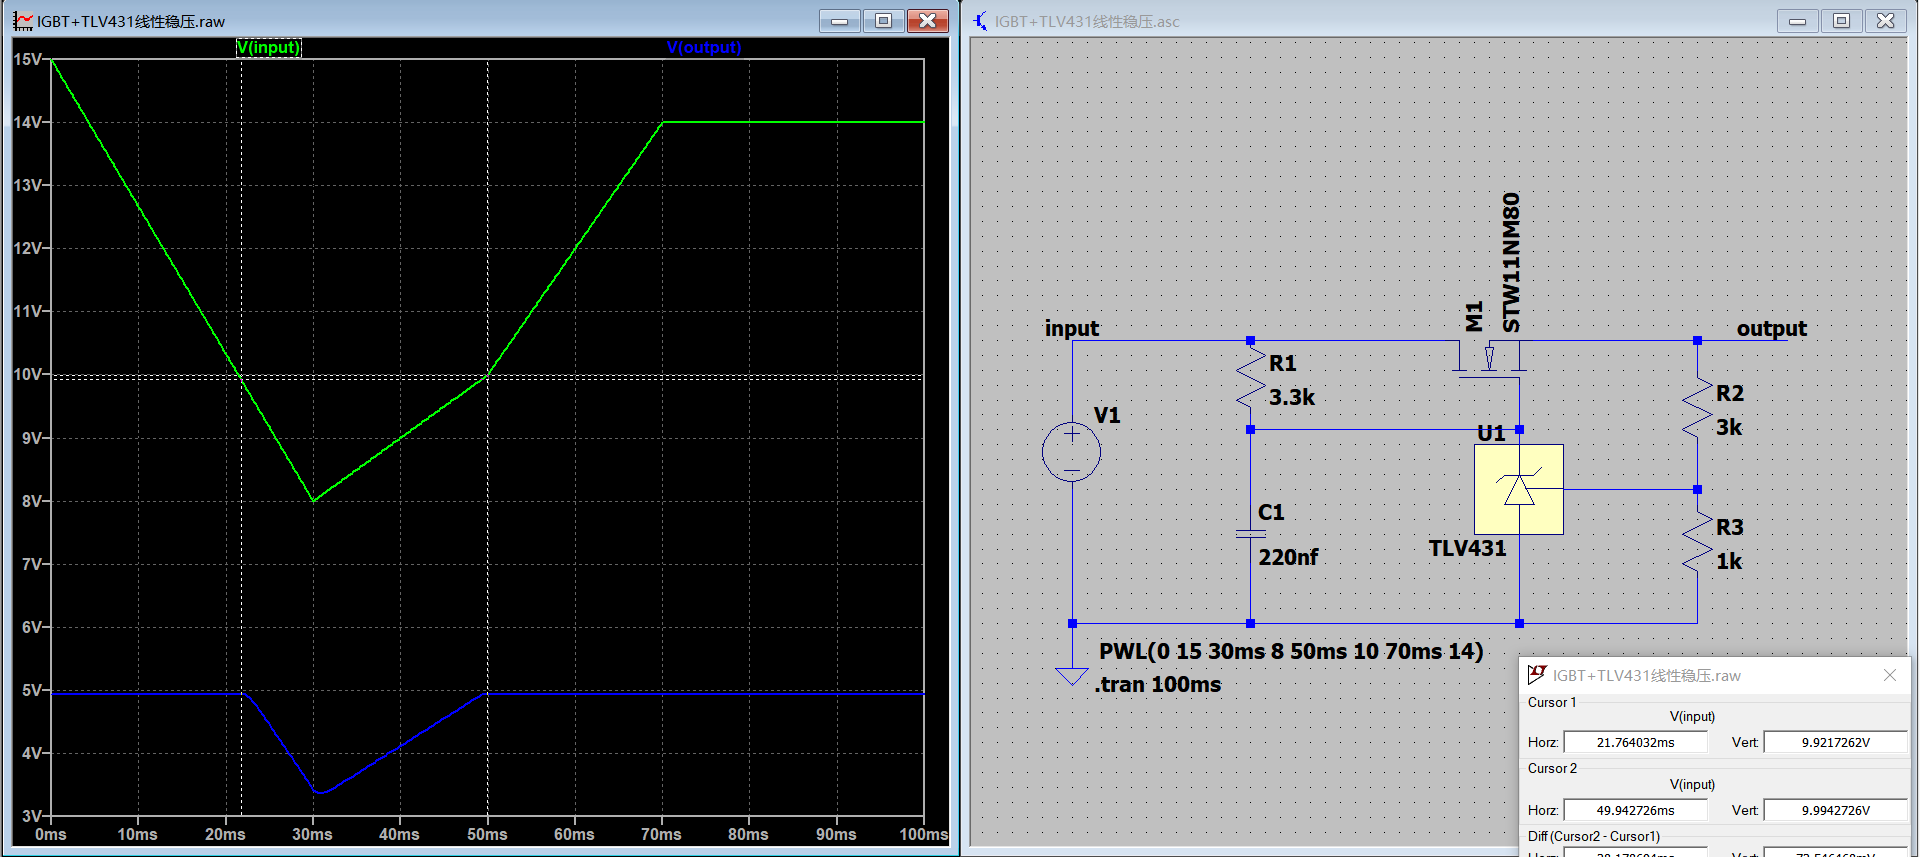The image size is (1920, 857).
Task: Click the waveform window title bar icon
Action: [x=23, y=21]
